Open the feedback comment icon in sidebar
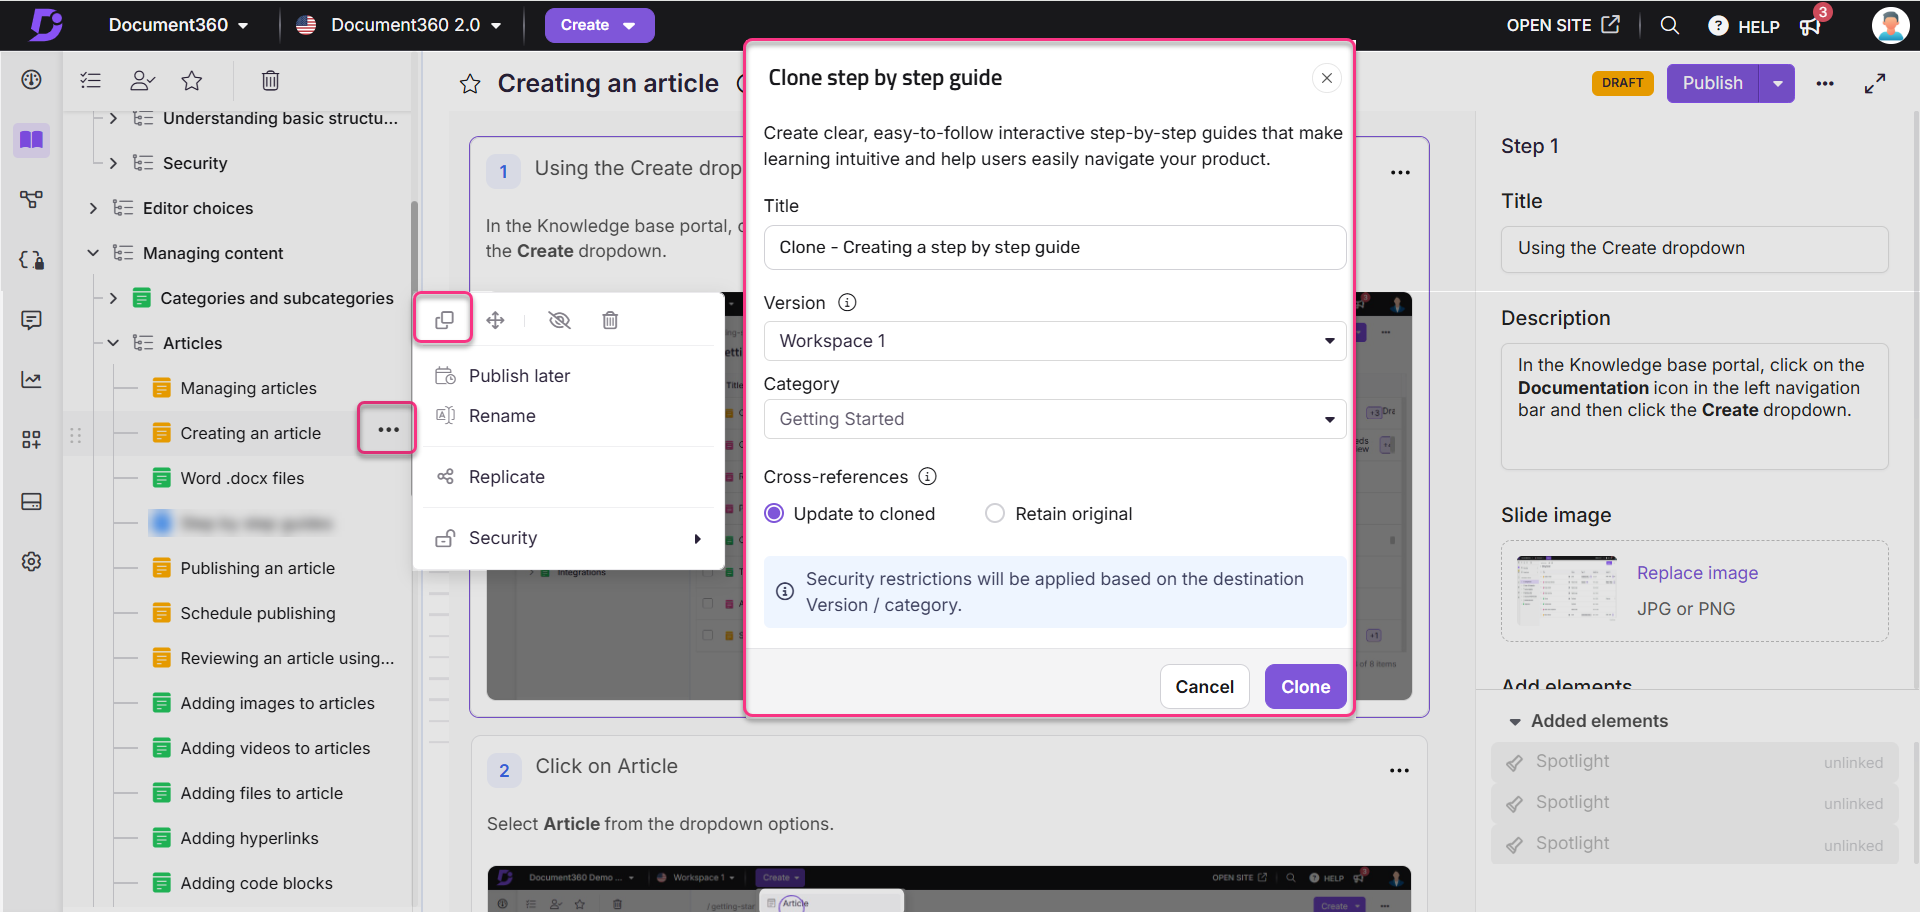Viewport: 1920px width, 912px height. pyautogui.click(x=32, y=320)
